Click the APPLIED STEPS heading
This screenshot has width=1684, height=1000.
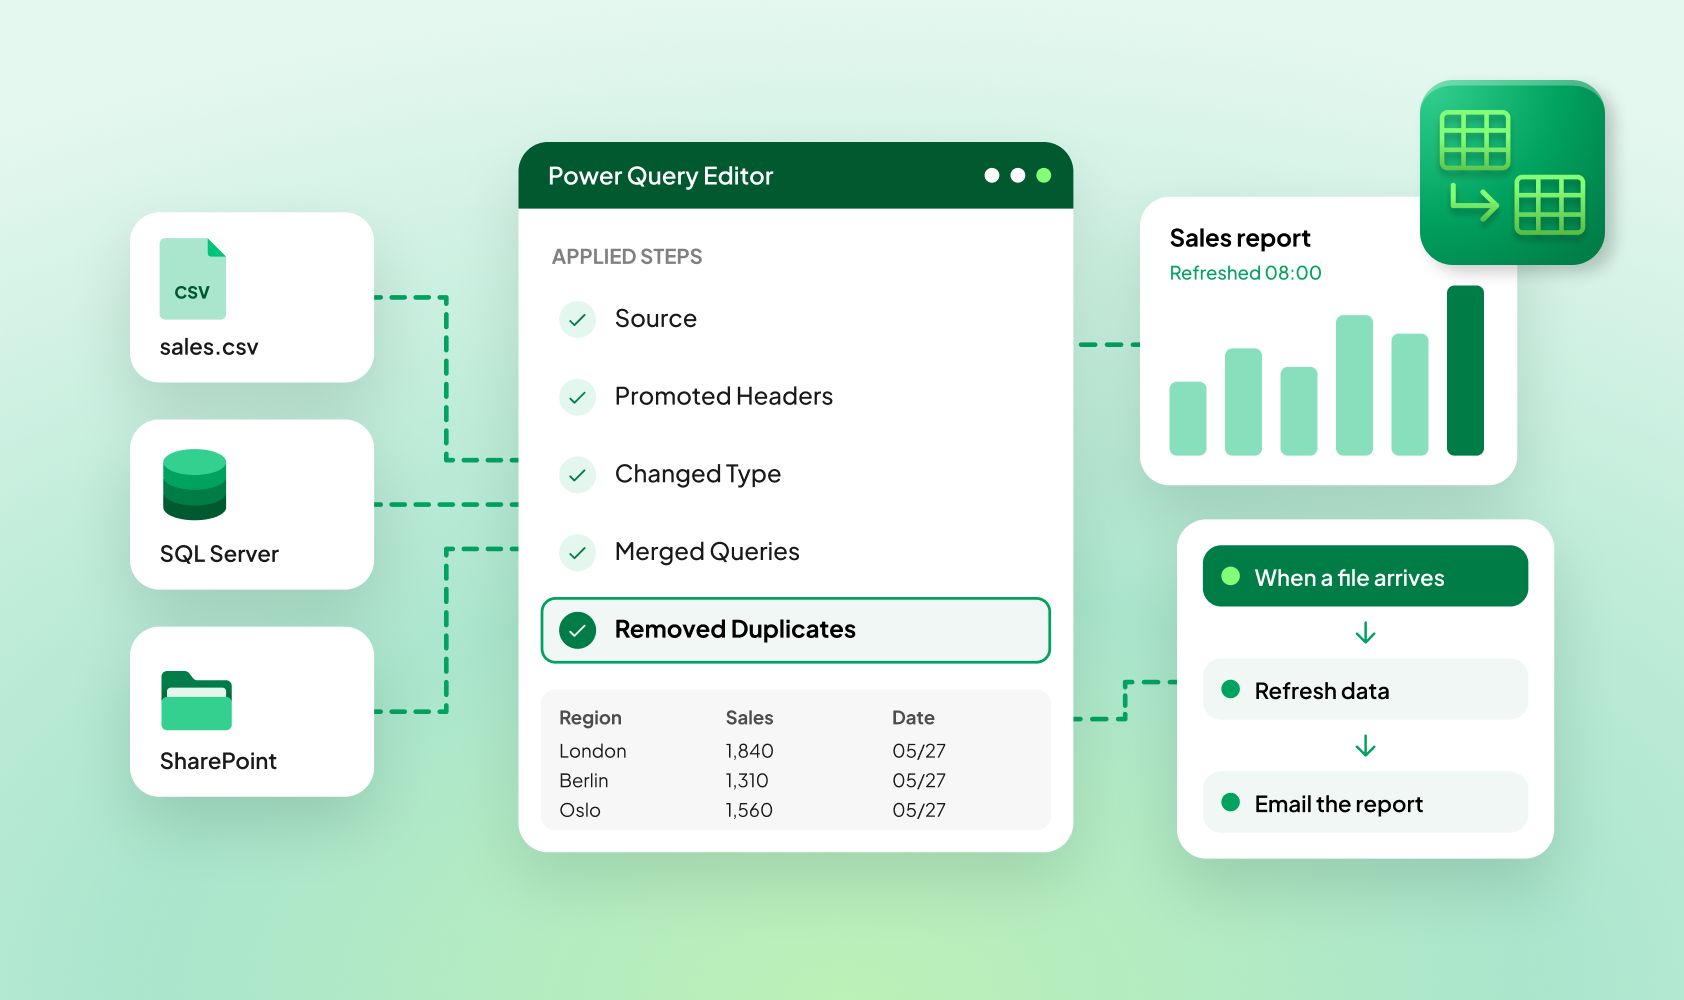[627, 257]
